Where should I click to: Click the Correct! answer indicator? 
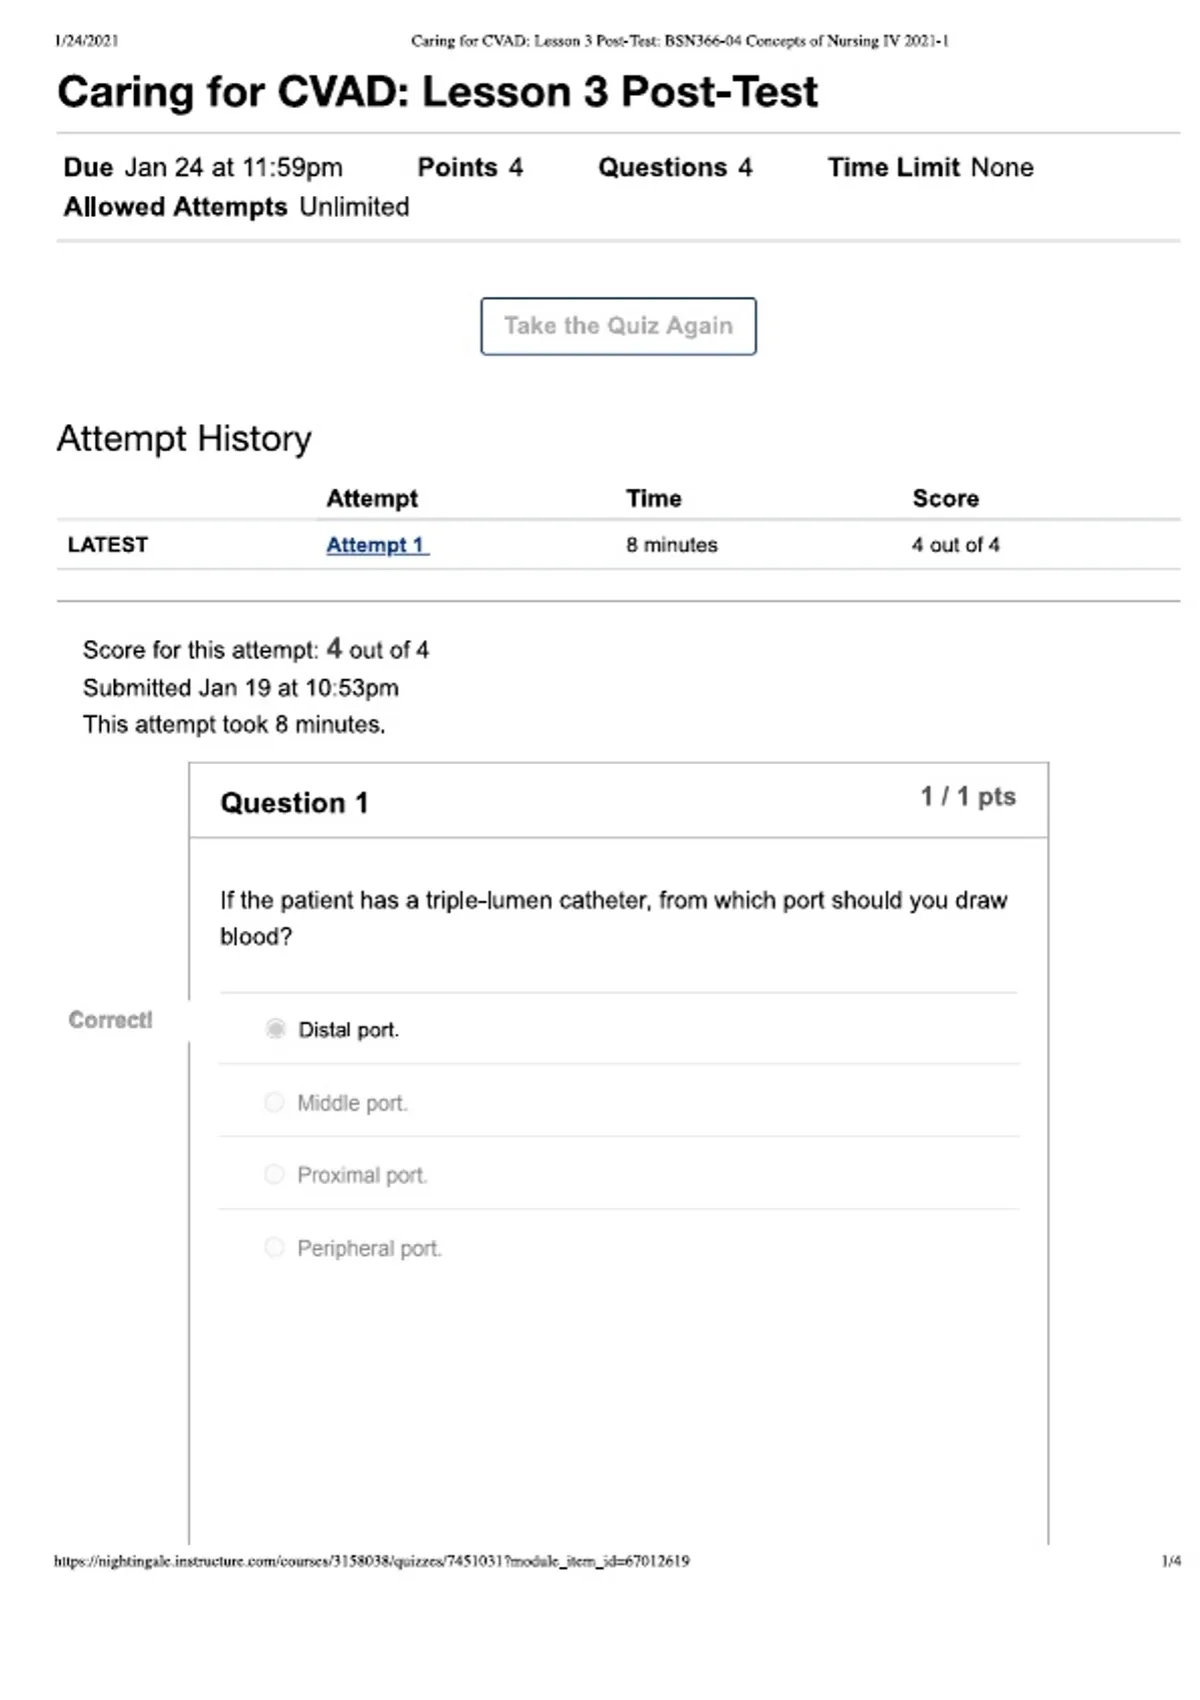pos(110,1020)
